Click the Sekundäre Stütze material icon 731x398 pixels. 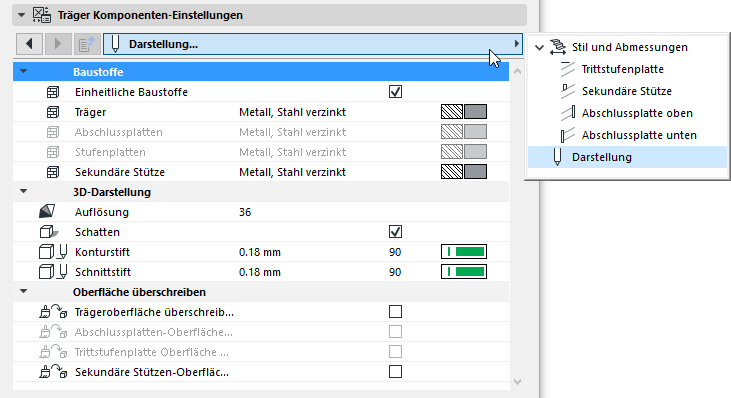[x=53, y=172]
